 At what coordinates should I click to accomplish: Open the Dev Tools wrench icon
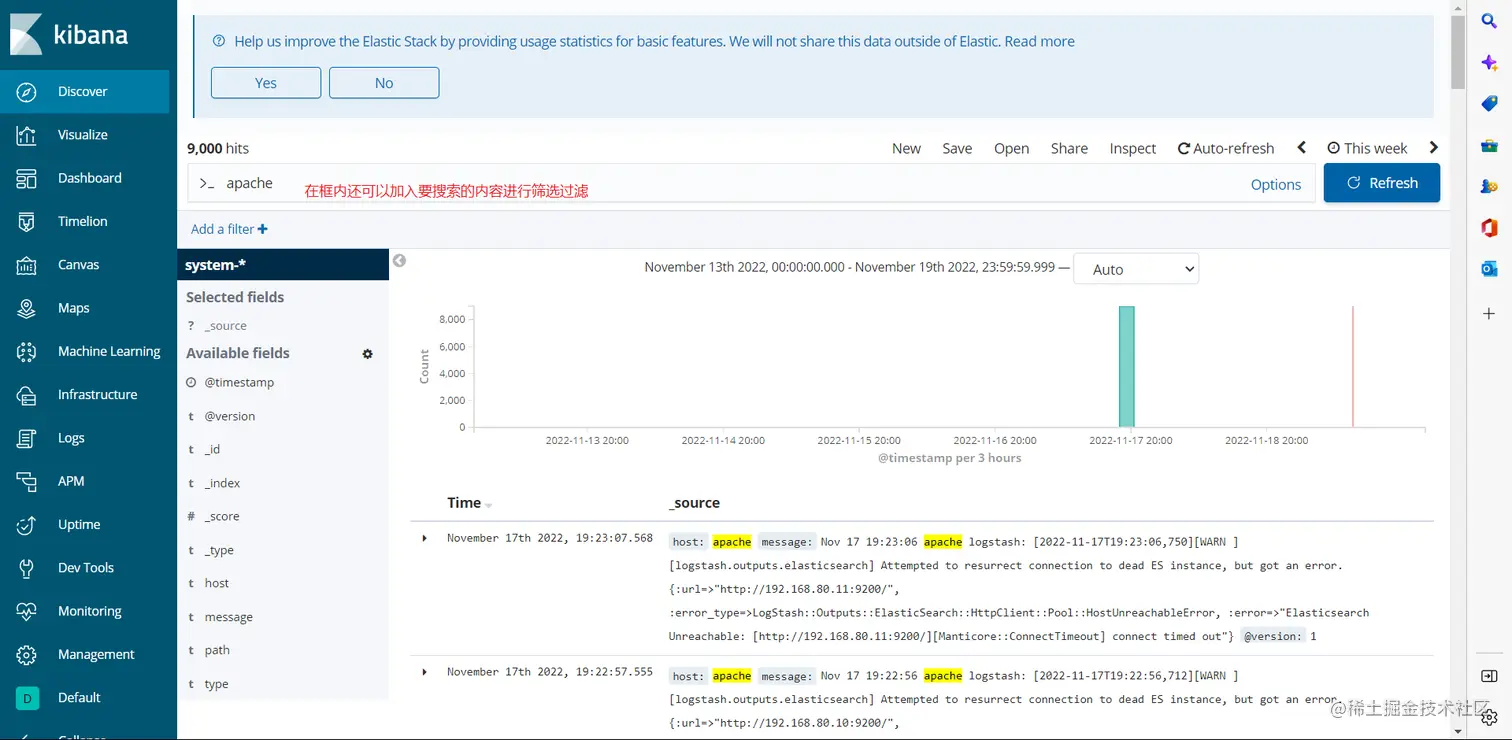(27, 568)
